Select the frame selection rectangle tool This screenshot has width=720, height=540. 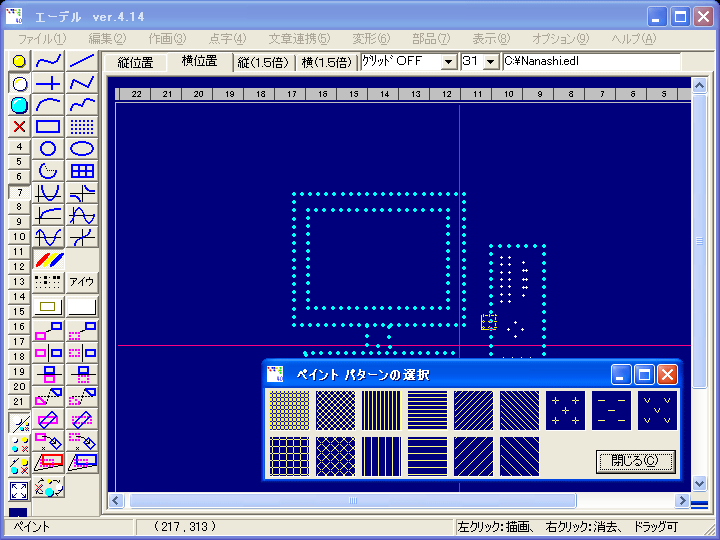point(48,307)
